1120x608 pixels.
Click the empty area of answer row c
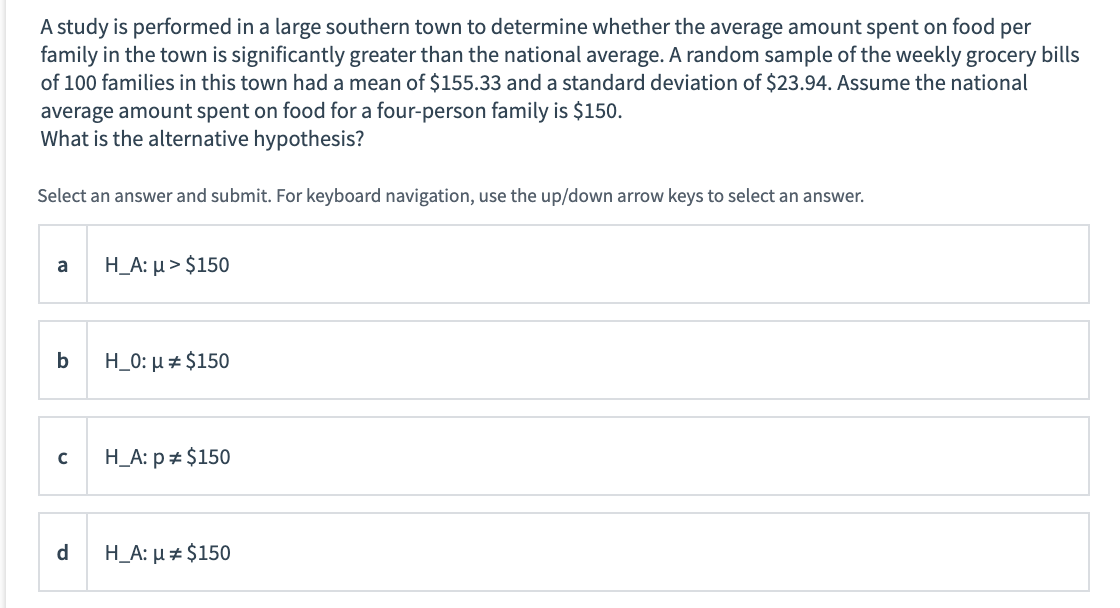click(657, 456)
